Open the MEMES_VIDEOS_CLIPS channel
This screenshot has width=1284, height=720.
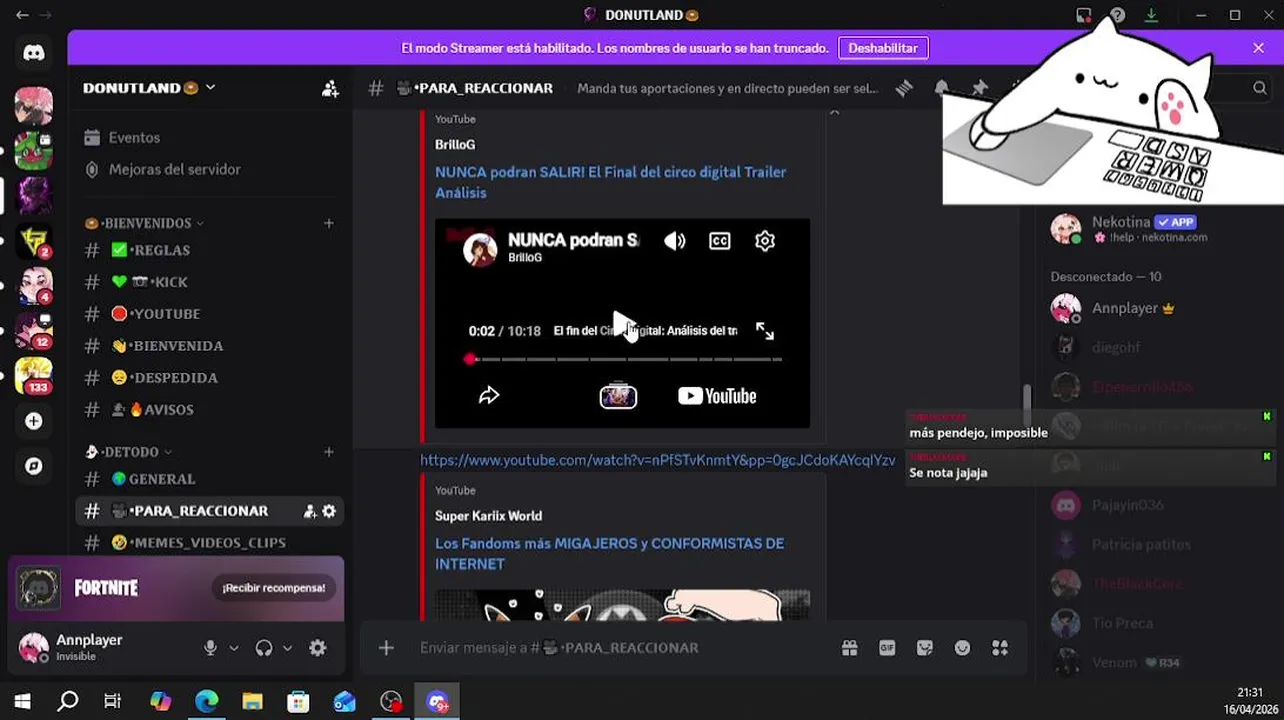[210, 543]
